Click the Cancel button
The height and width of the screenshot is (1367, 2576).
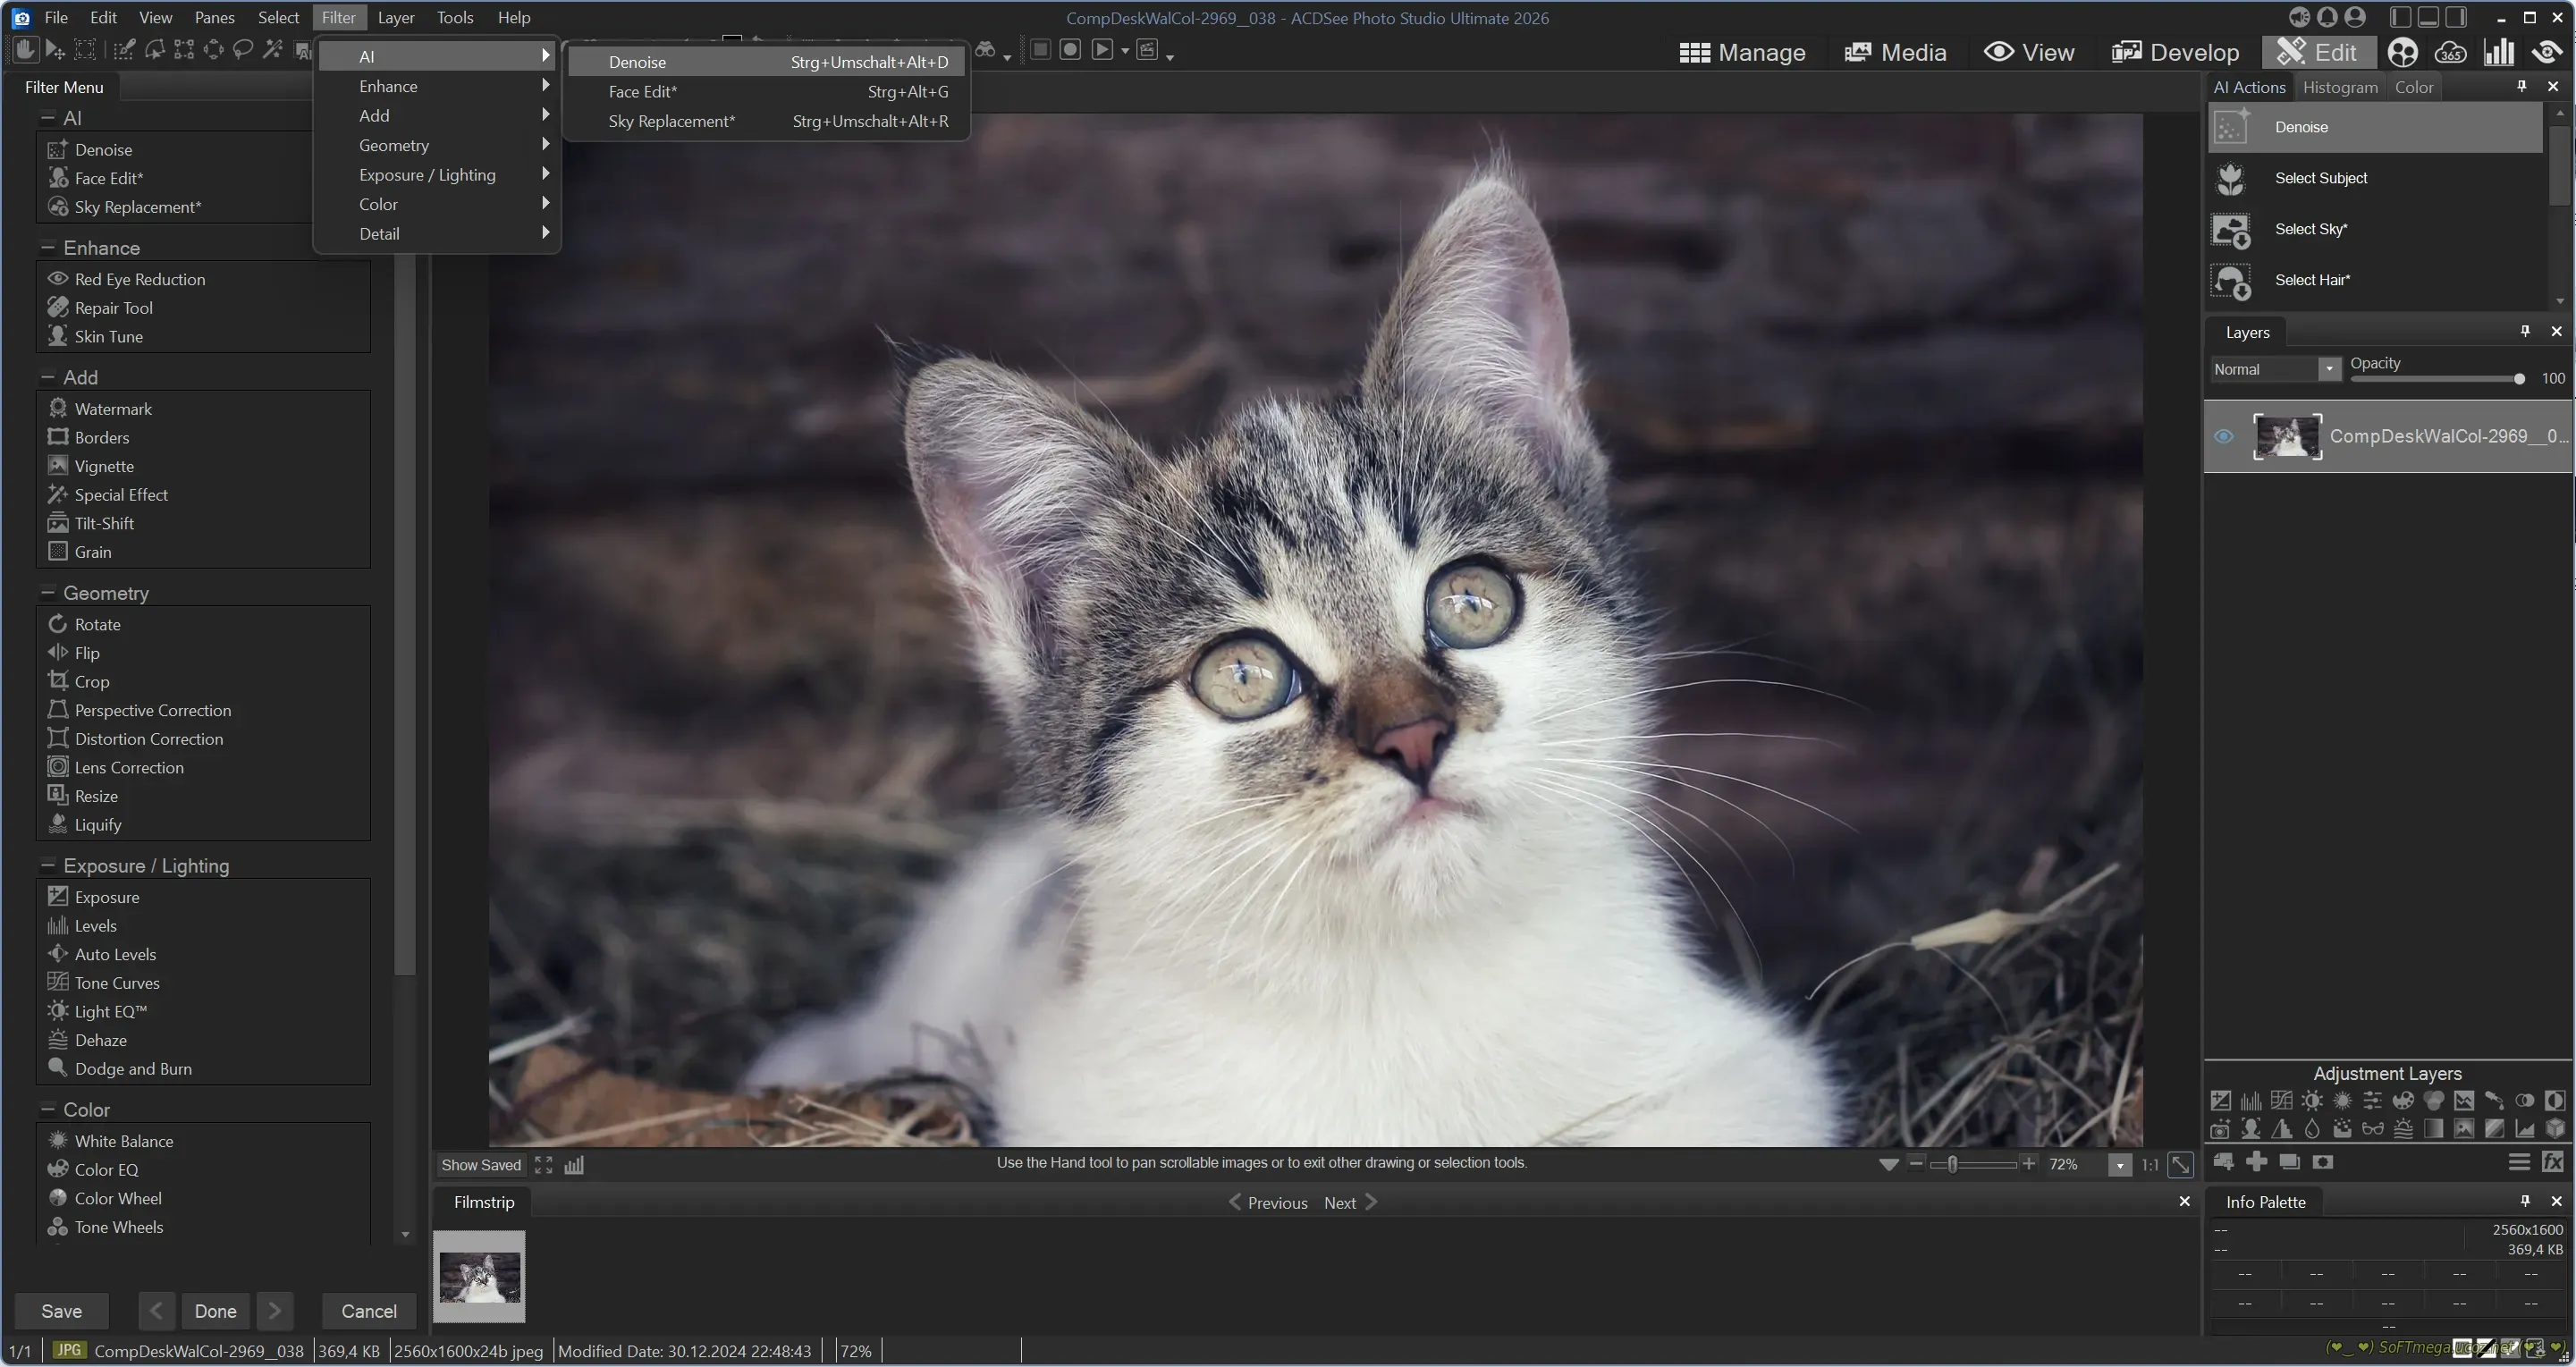(369, 1311)
